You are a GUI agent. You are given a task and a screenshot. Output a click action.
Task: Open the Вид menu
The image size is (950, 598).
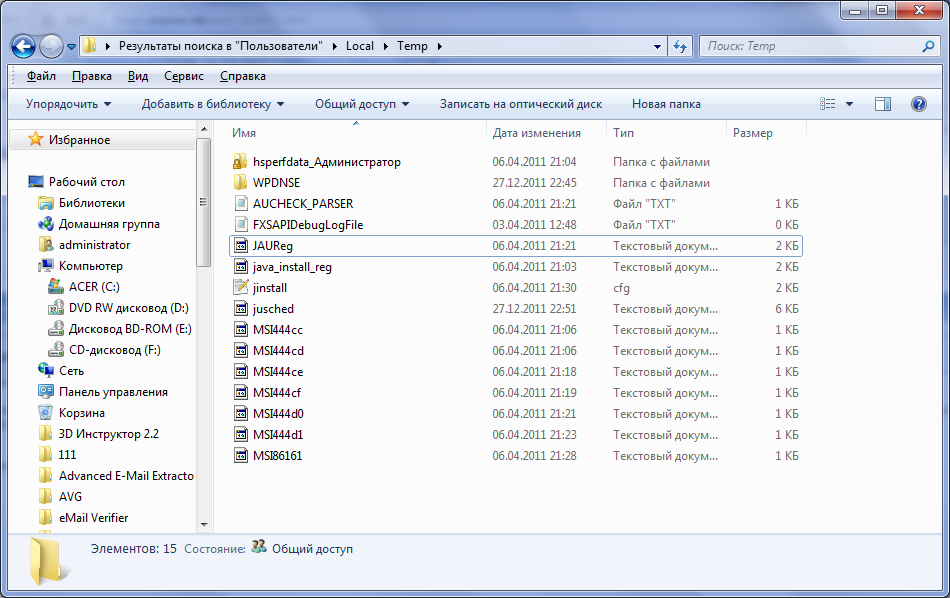coord(138,76)
